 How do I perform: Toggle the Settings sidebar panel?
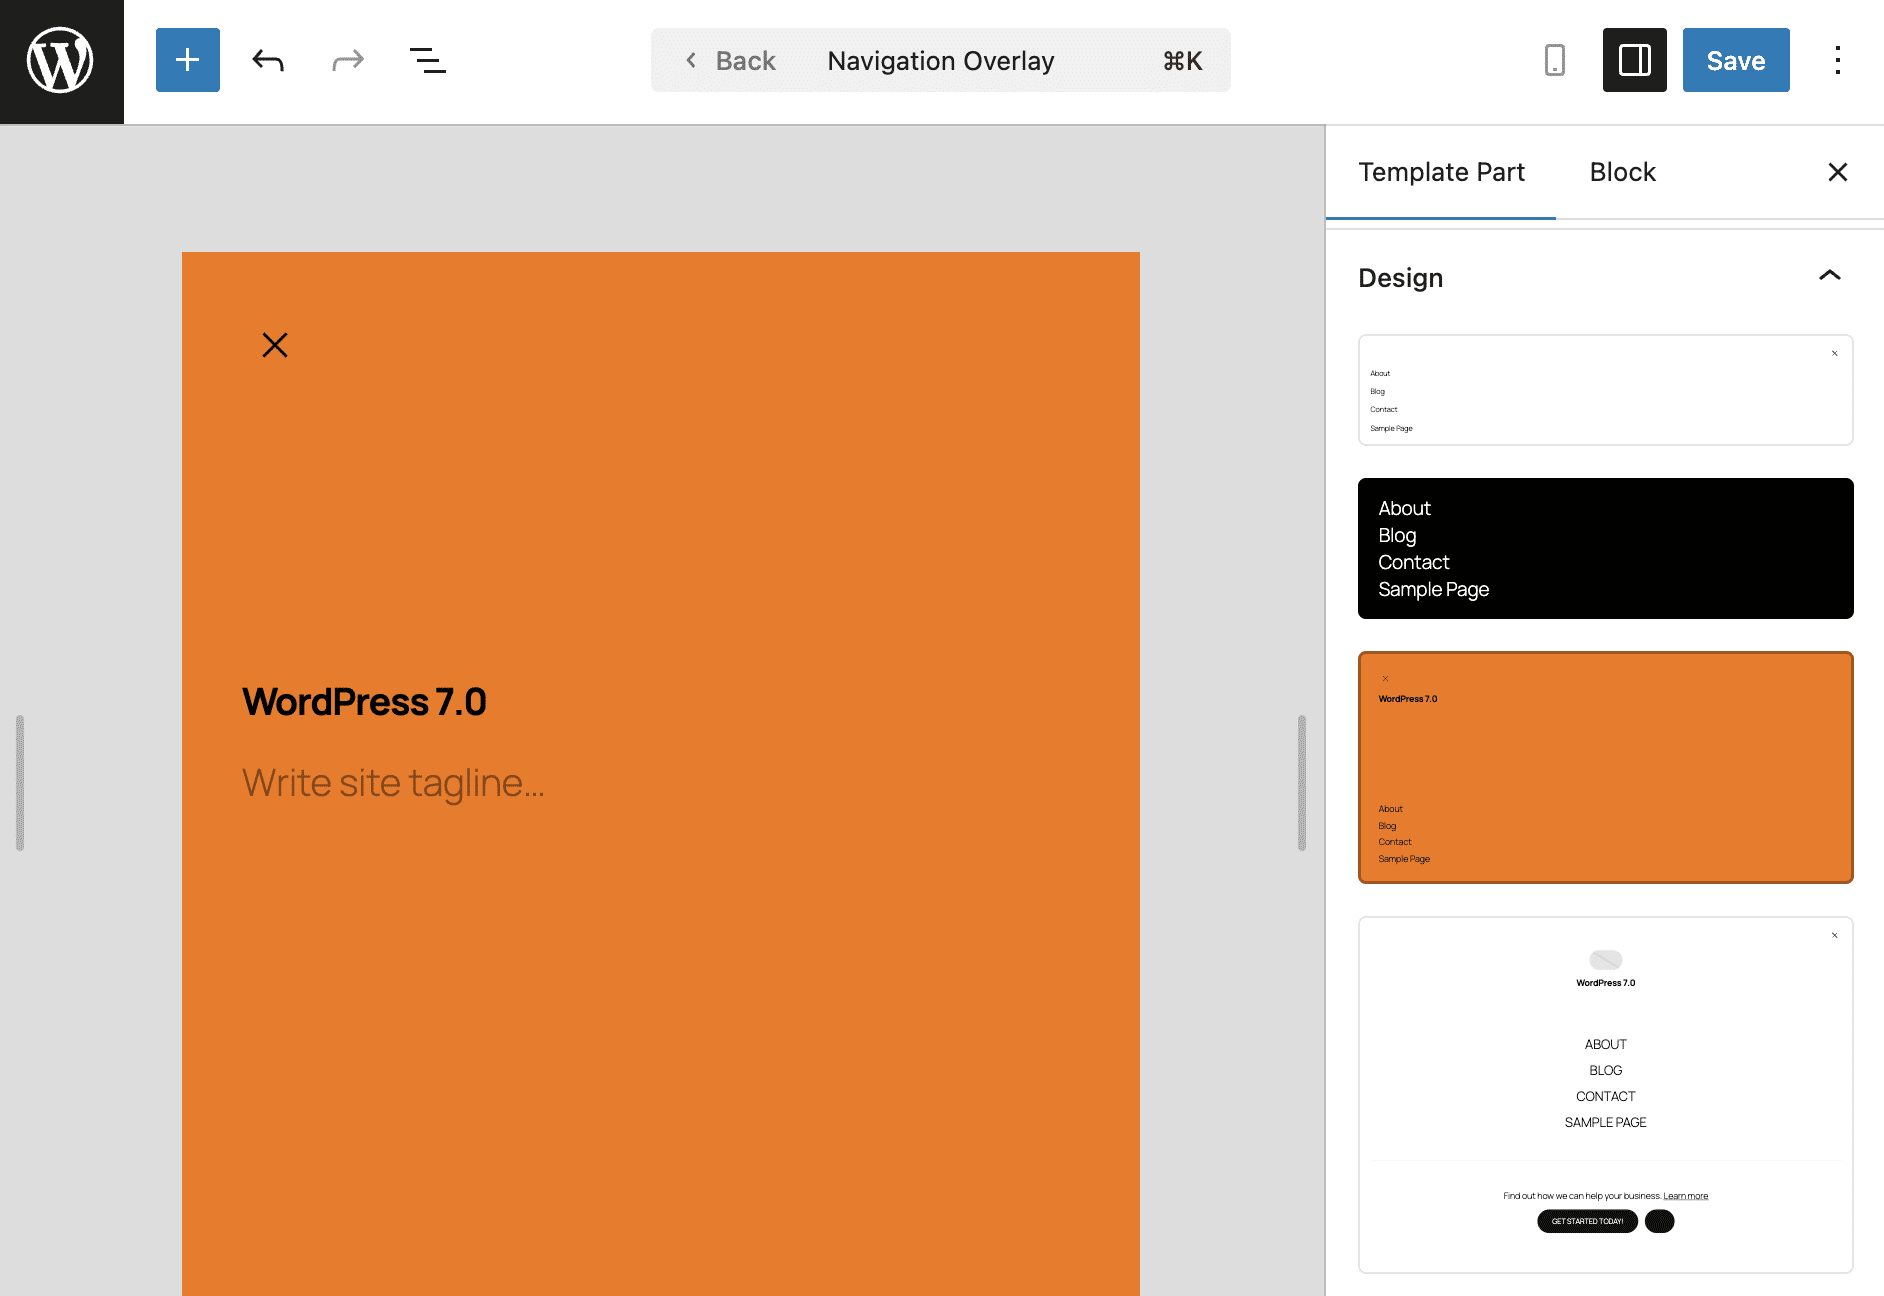click(x=1634, y=60)
